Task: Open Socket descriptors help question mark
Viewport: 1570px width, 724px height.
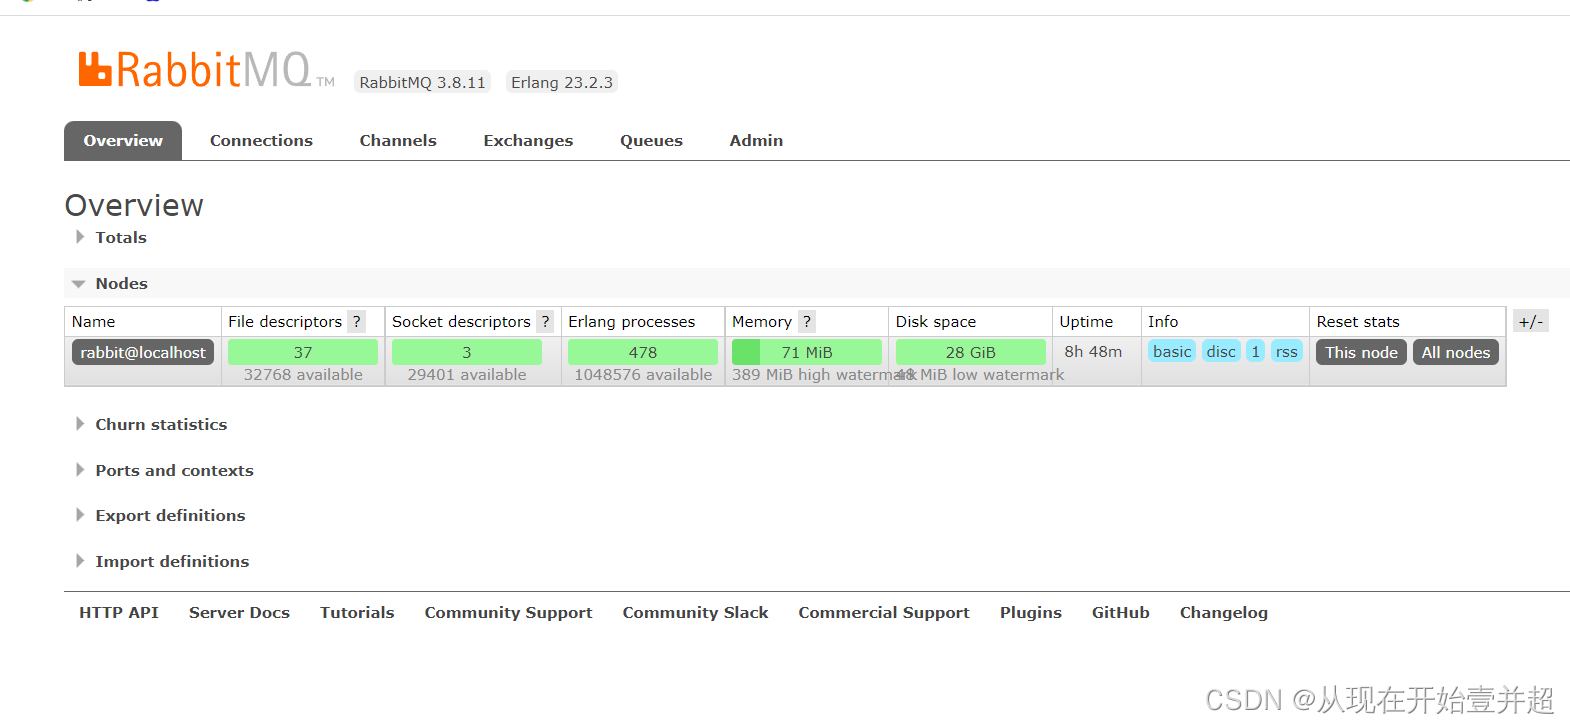Action: 545,321
